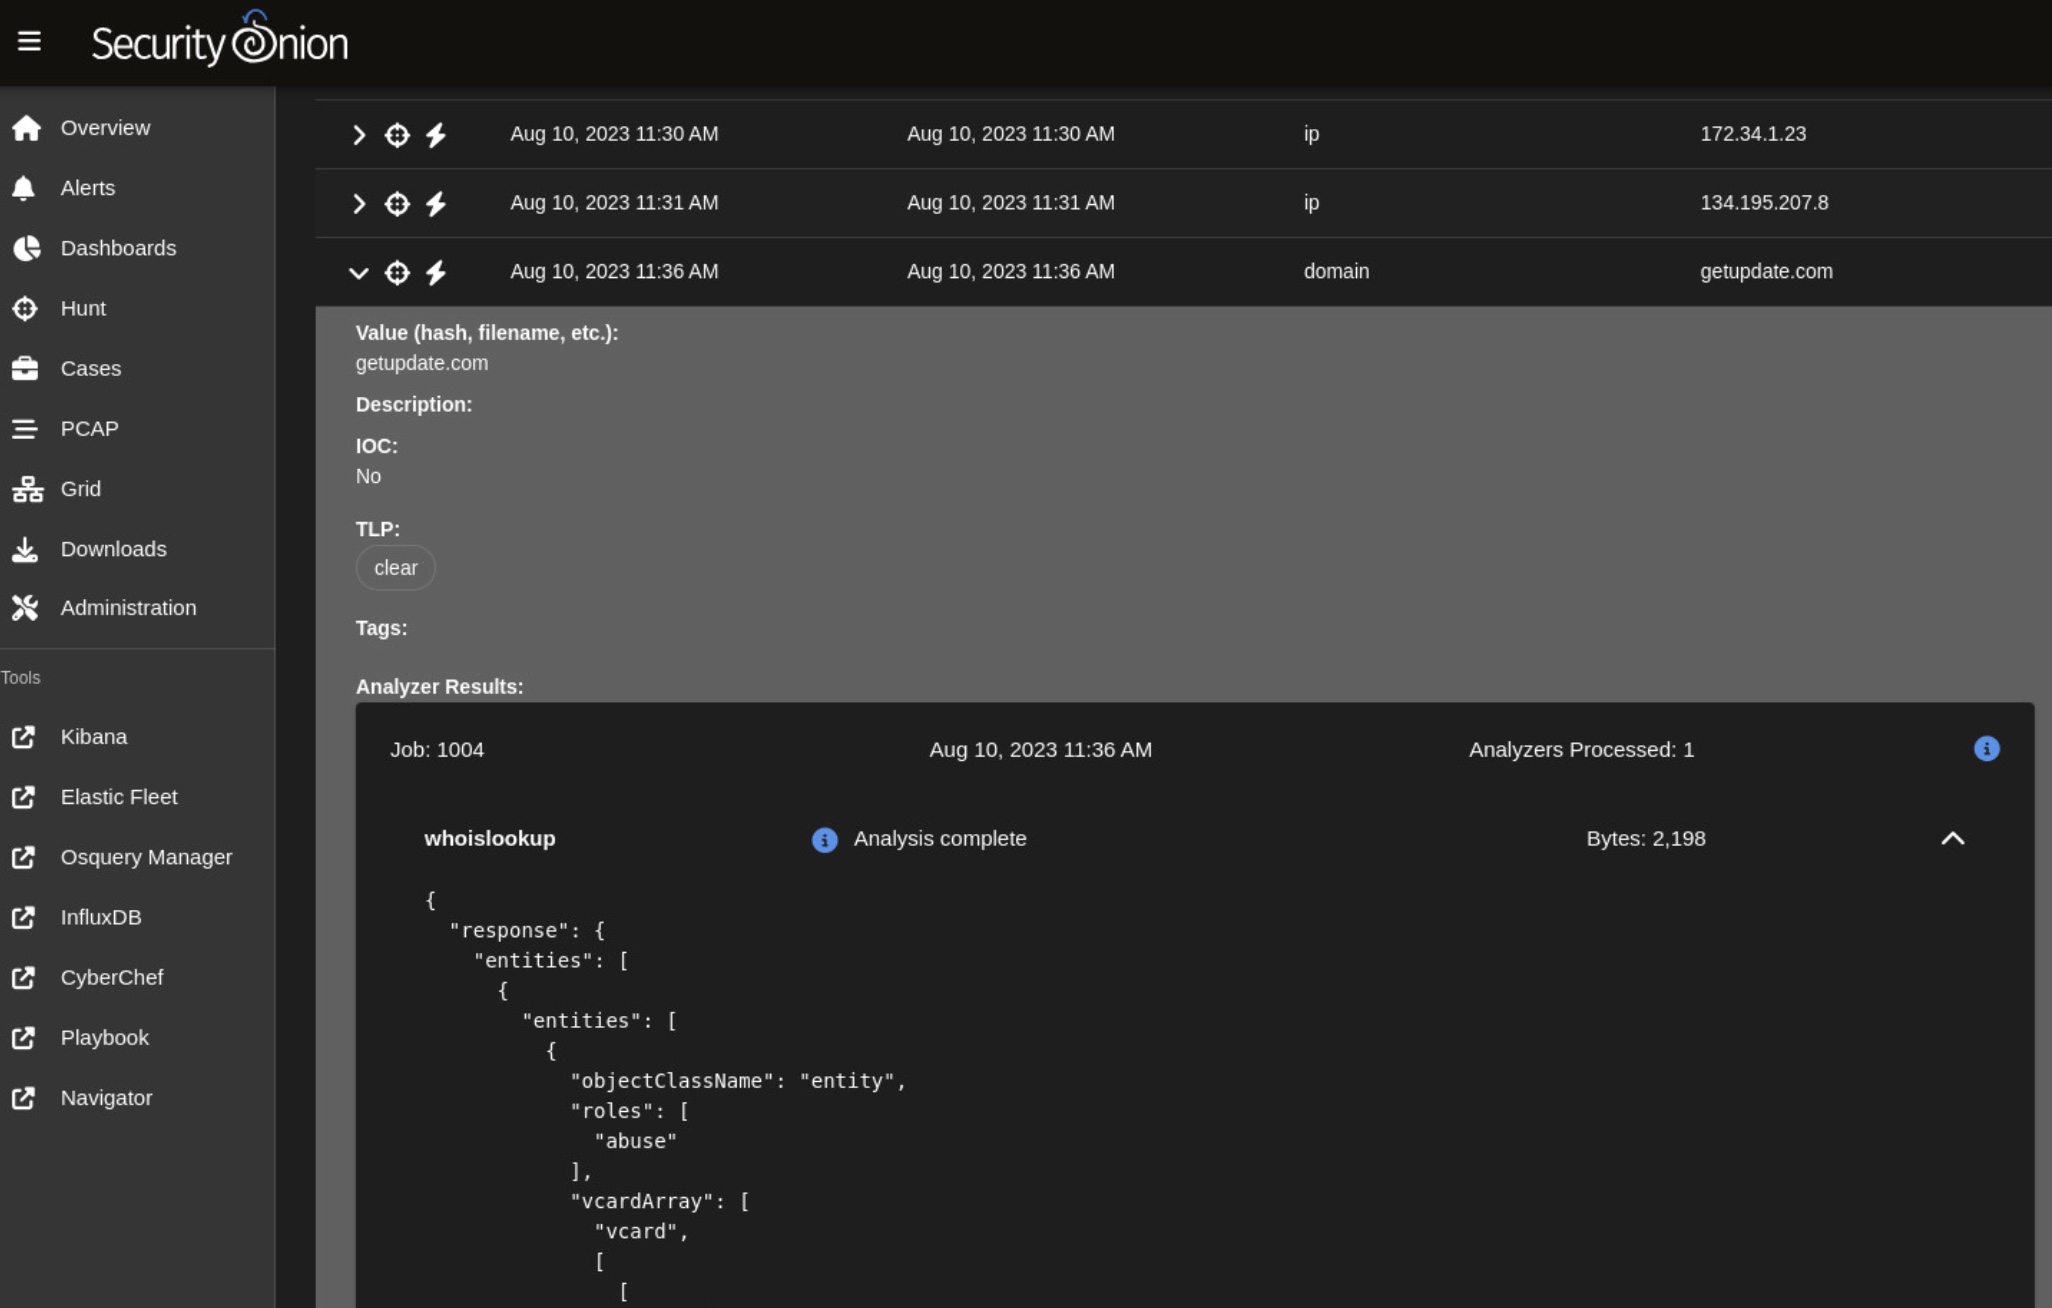Open the Administration menu item

click(128, 608)
